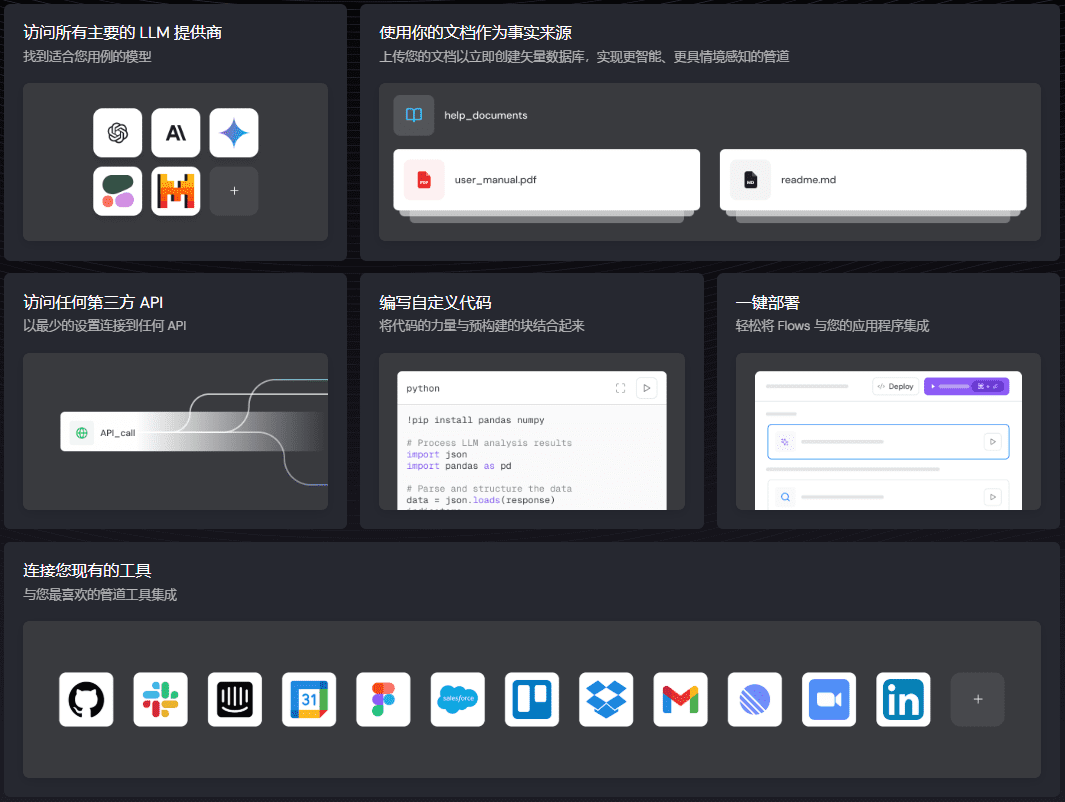Click the 'import pandas as pd' line

coord(459,466)
